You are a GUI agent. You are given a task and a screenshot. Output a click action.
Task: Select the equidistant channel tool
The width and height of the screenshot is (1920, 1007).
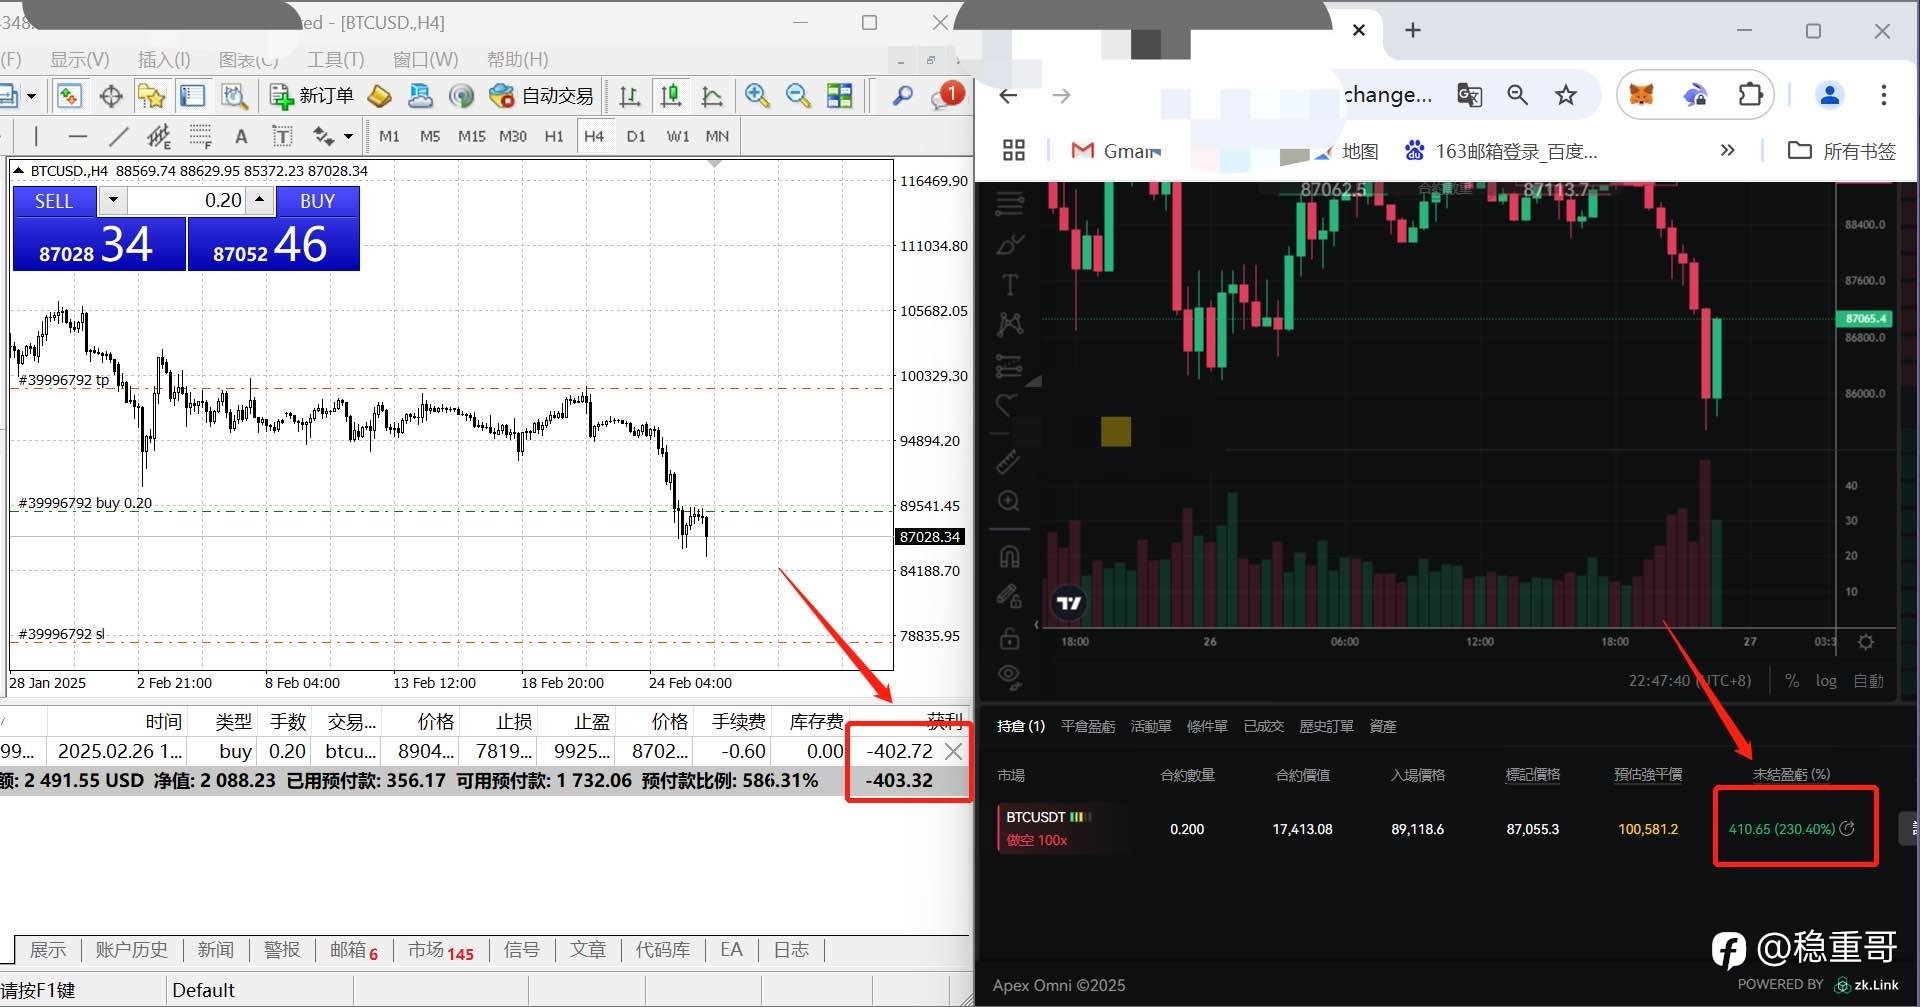tap(159, 136)
